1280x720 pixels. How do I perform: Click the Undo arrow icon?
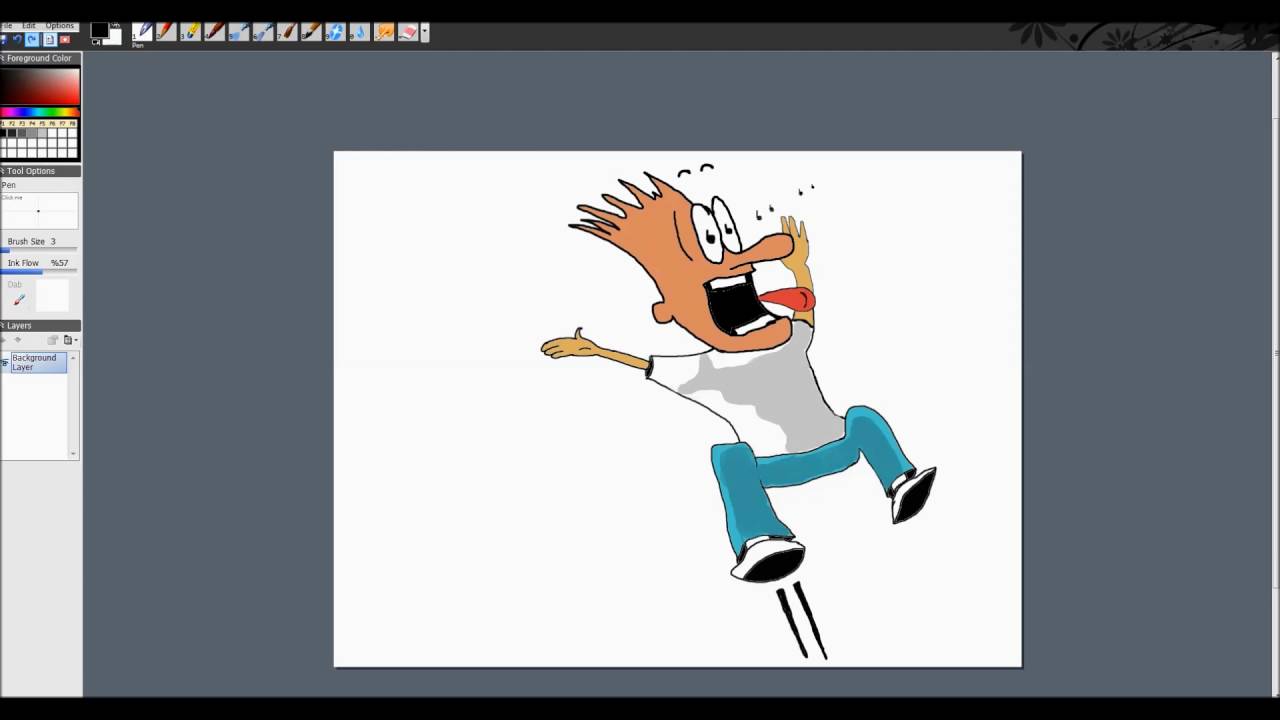(x=17, y=40)
